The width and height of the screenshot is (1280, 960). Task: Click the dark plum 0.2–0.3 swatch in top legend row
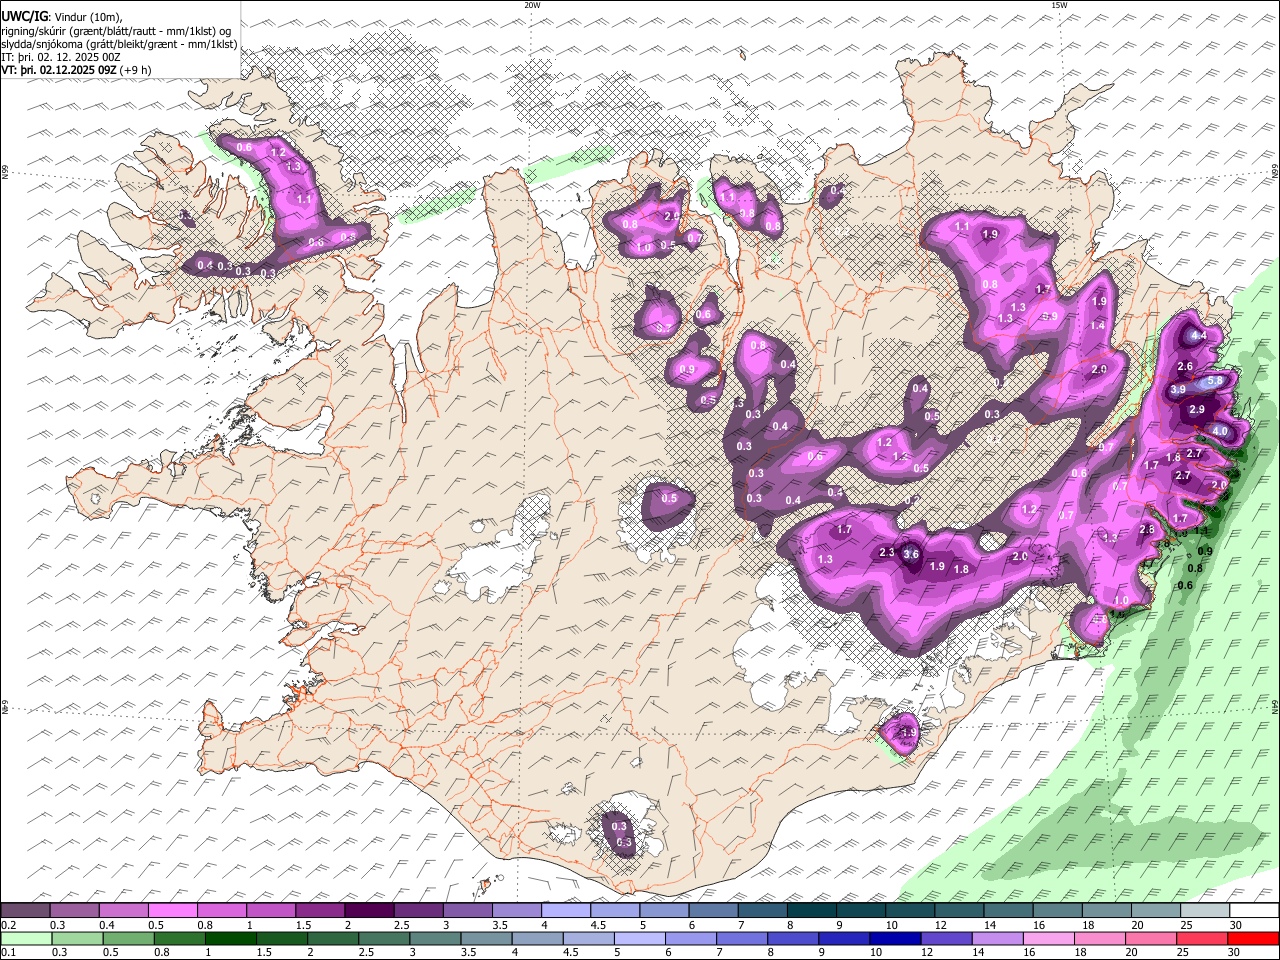[25, 911]
